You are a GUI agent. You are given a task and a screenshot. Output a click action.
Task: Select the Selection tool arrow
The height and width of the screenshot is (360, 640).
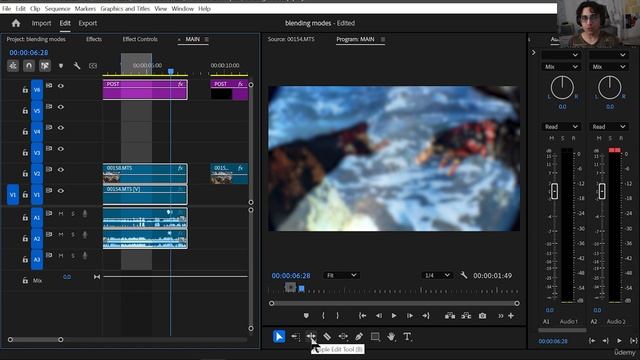(279, 337)
